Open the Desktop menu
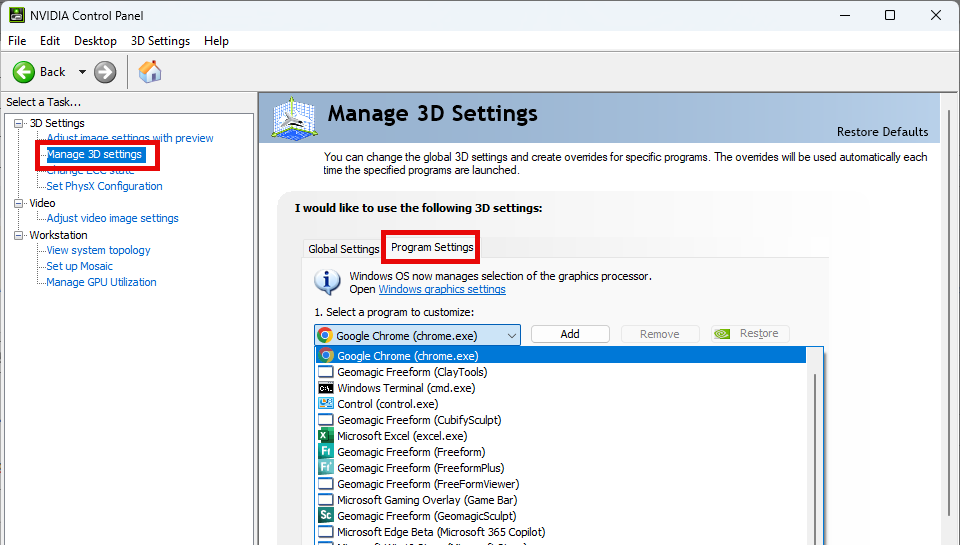 tap(96, 41)
